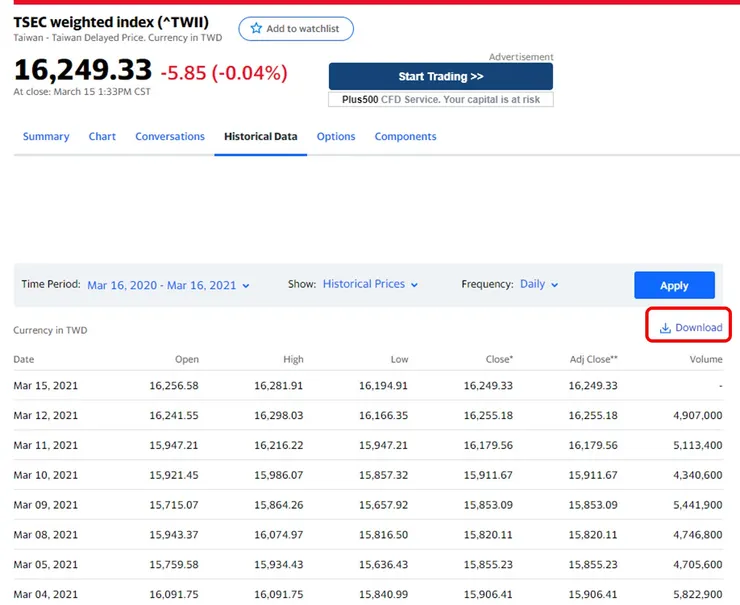The height and width of the screenshot is (605, 740).
Task: Go to the Options tab
Action: coord(336,136)
